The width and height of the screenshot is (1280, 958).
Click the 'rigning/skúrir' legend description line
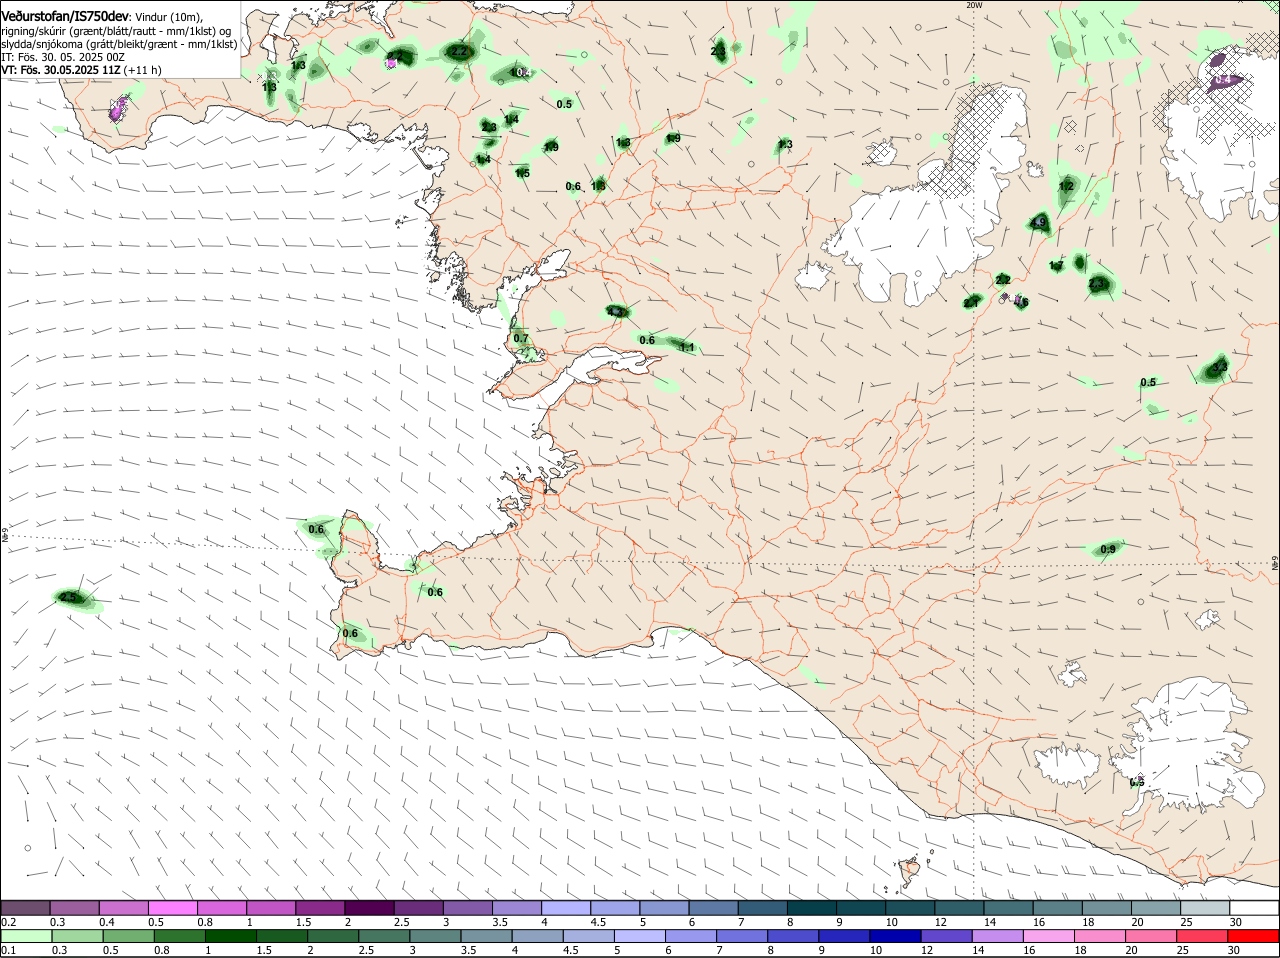[x=116, y=31]
